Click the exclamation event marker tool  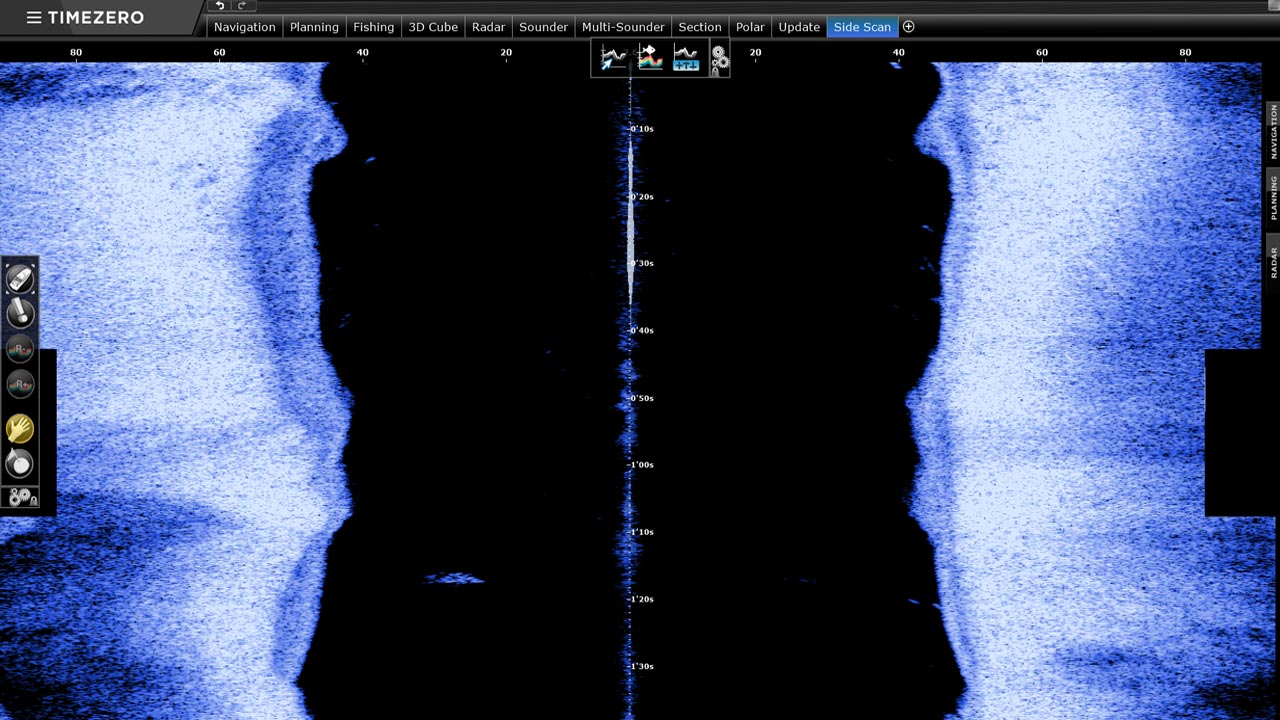[x=20, y=314]
